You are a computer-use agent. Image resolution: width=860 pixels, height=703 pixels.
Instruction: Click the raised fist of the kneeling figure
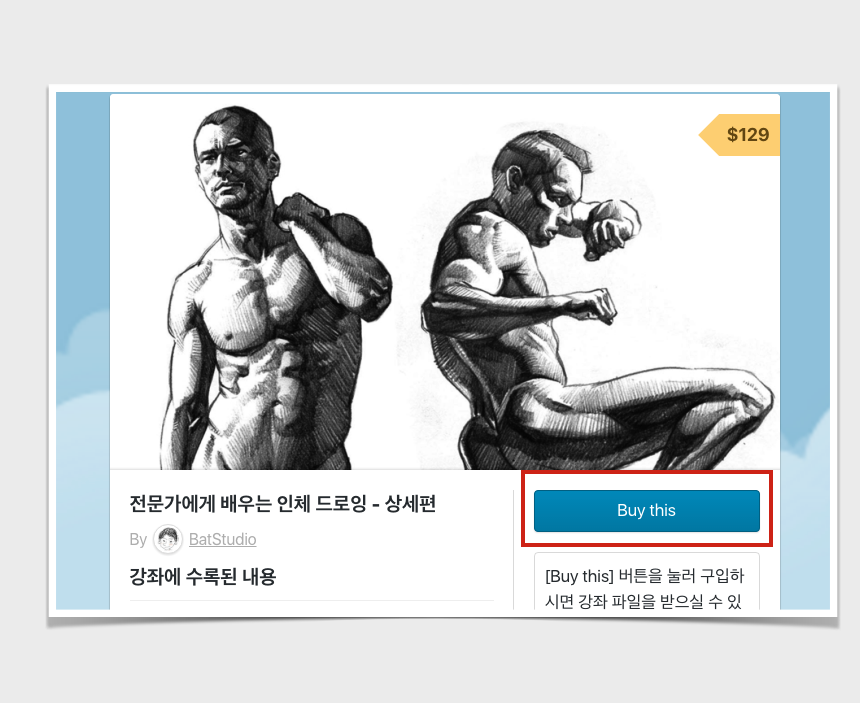coord(609,230)
